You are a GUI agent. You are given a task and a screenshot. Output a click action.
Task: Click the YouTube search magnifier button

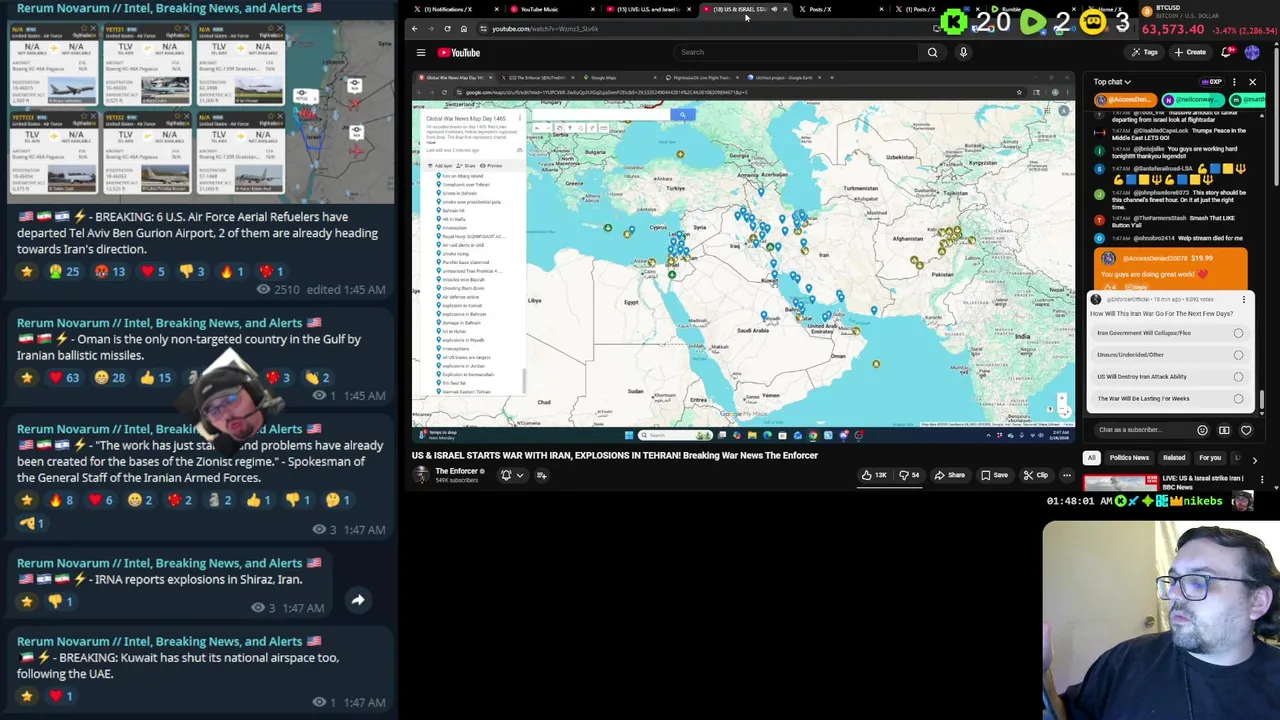tap(932, 52)
